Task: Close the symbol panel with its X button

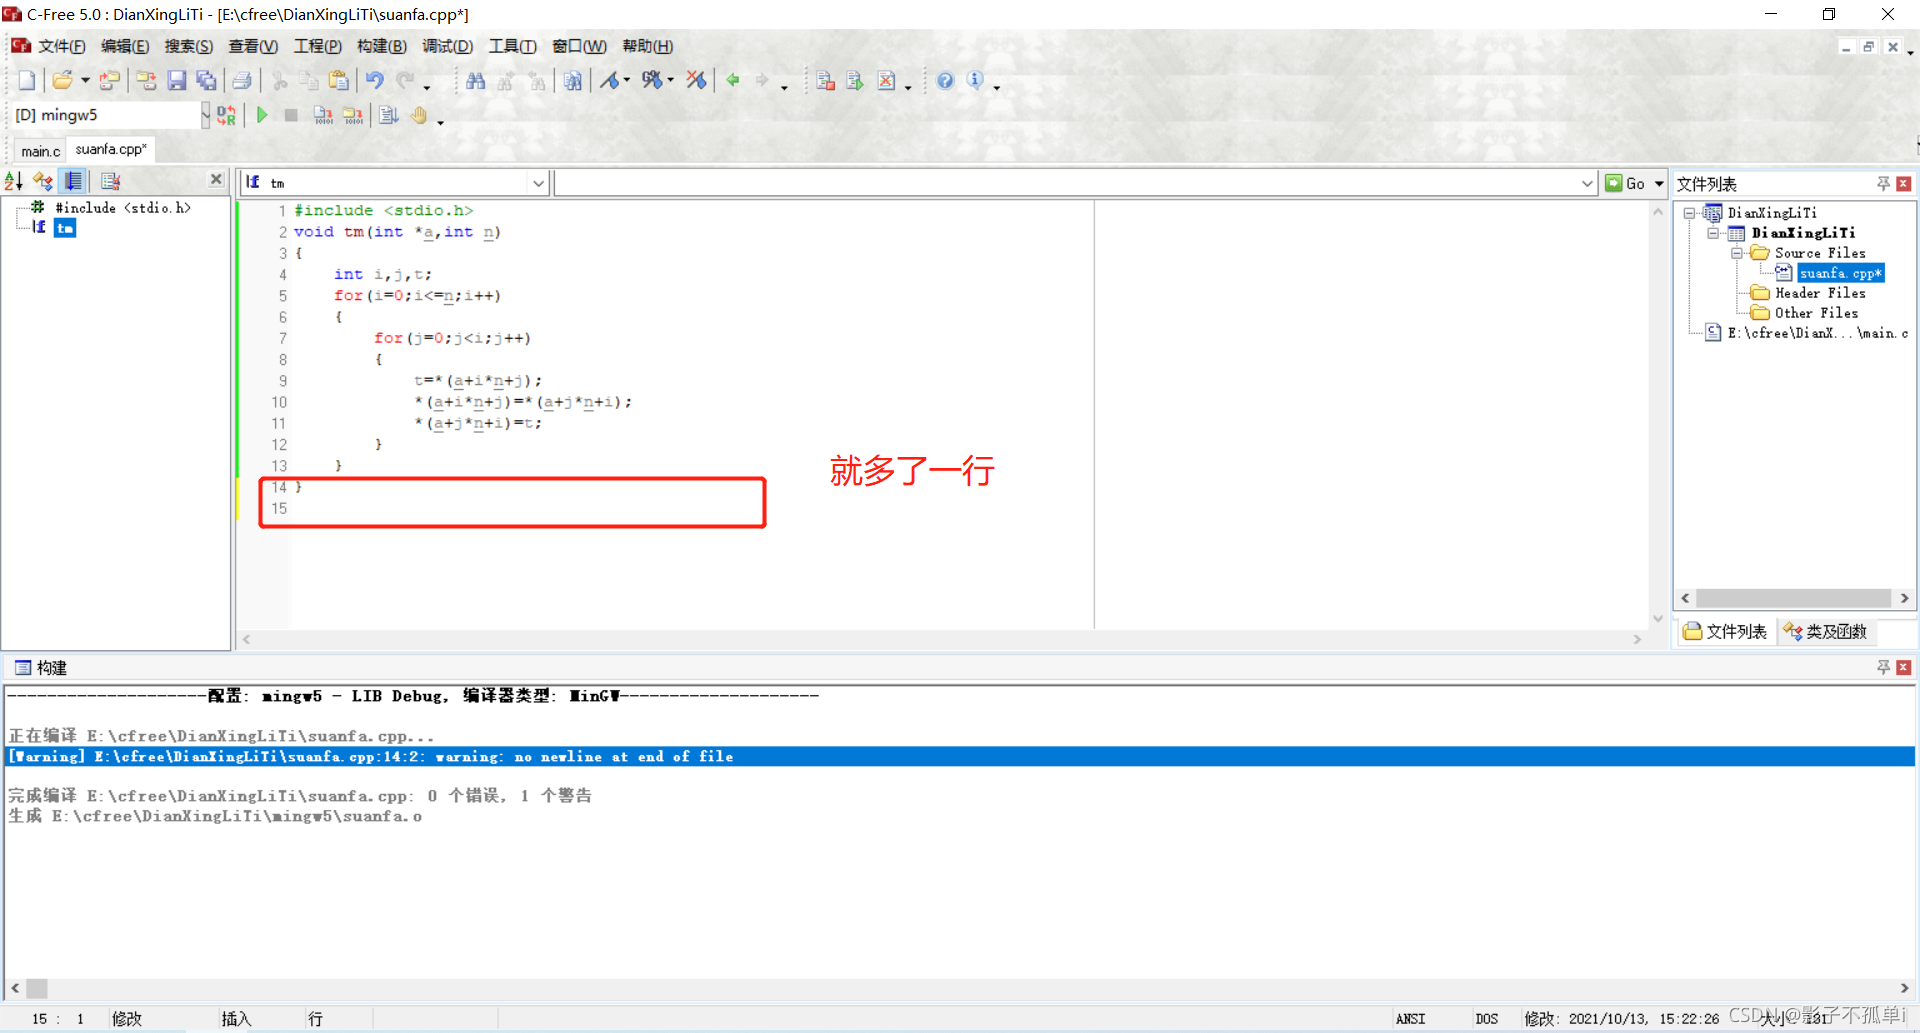Action: (x=216, y=179)
